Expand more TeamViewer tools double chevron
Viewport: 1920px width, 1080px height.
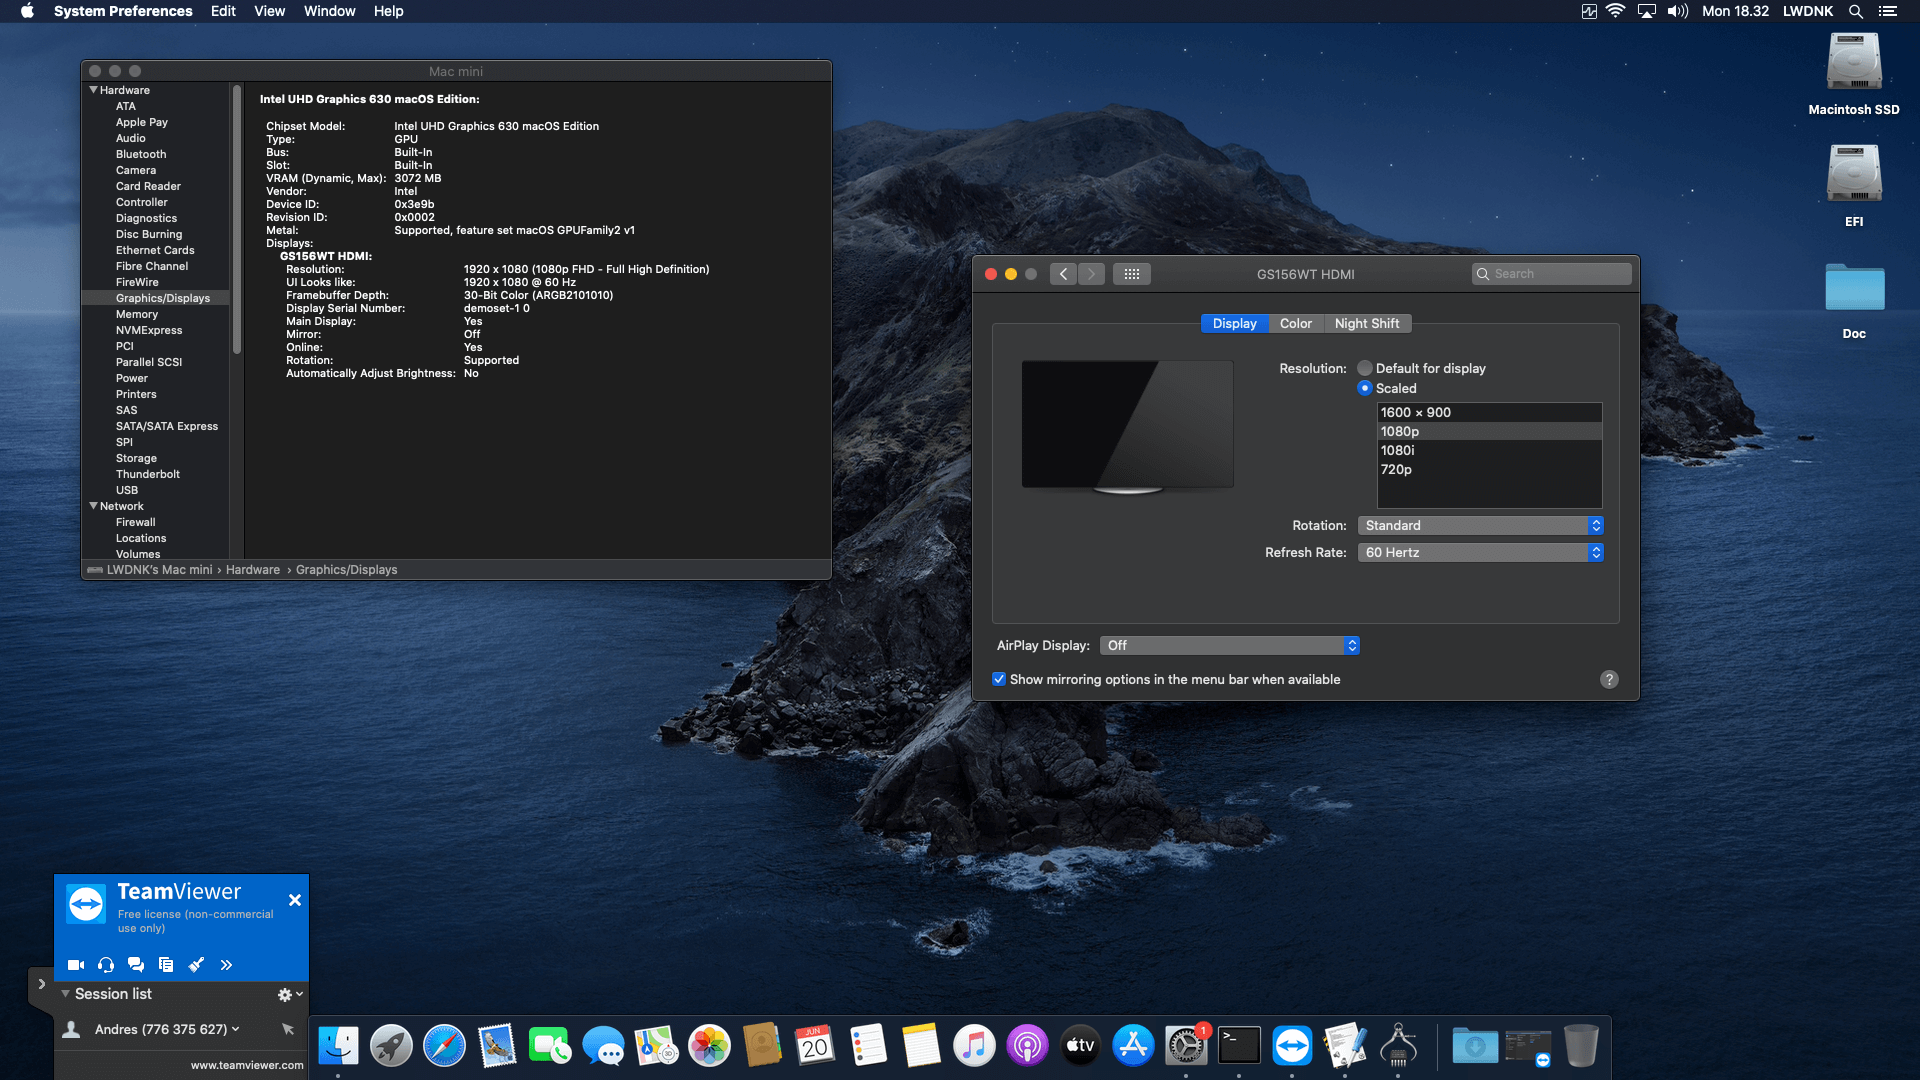point(226,965)
